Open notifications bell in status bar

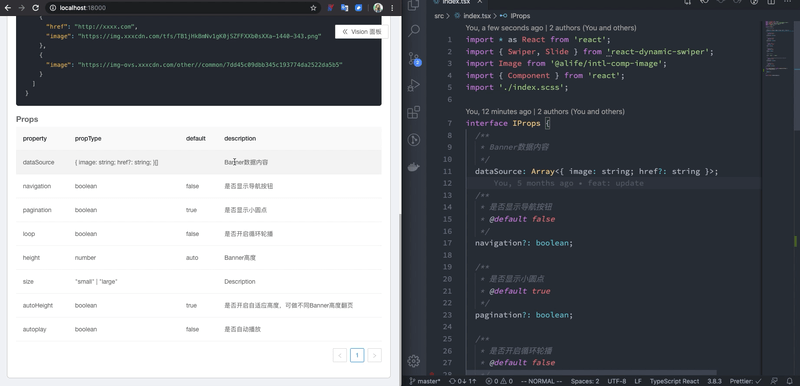coord(790,381)
